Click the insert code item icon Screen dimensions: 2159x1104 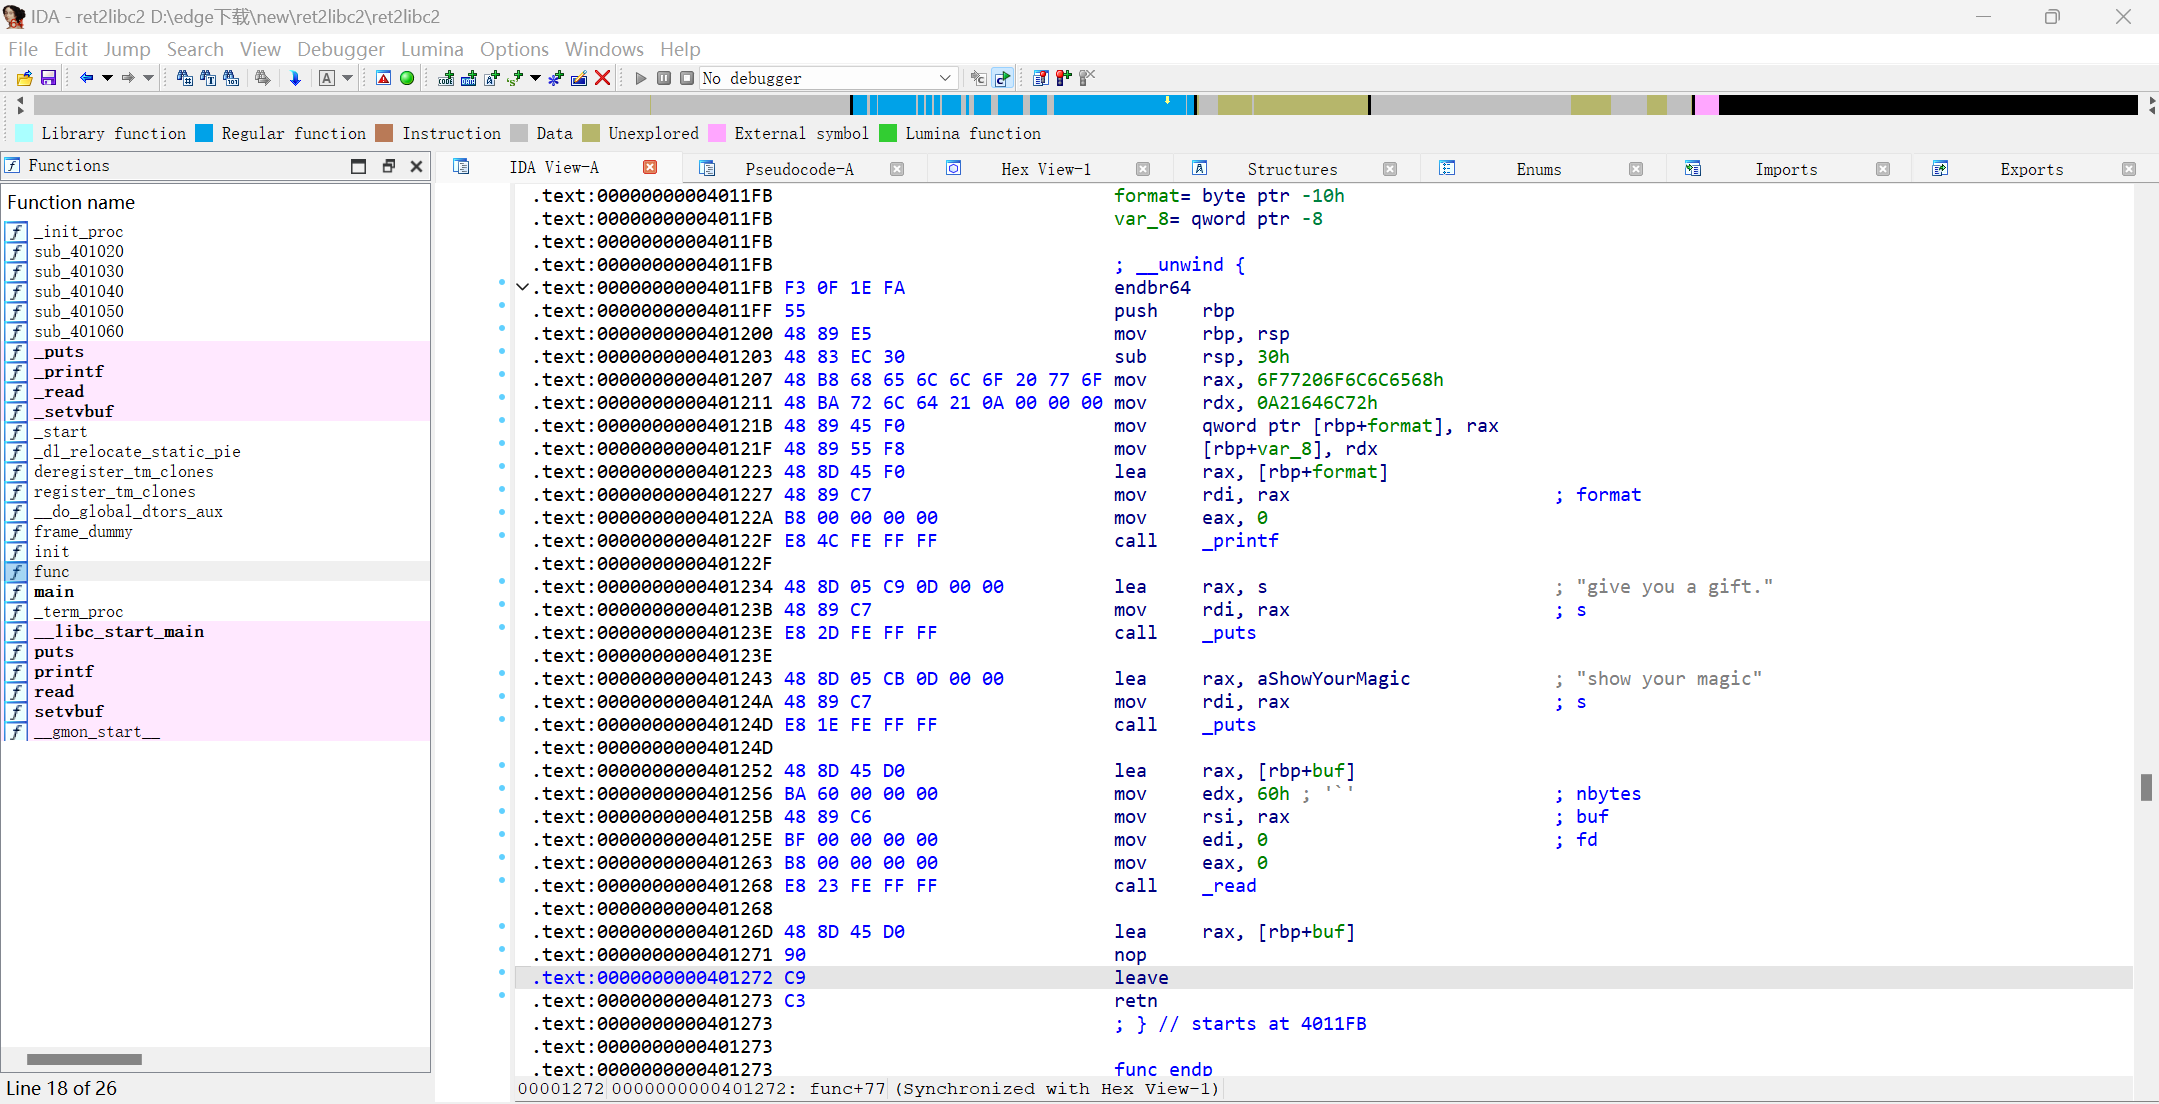click(446, 78)
